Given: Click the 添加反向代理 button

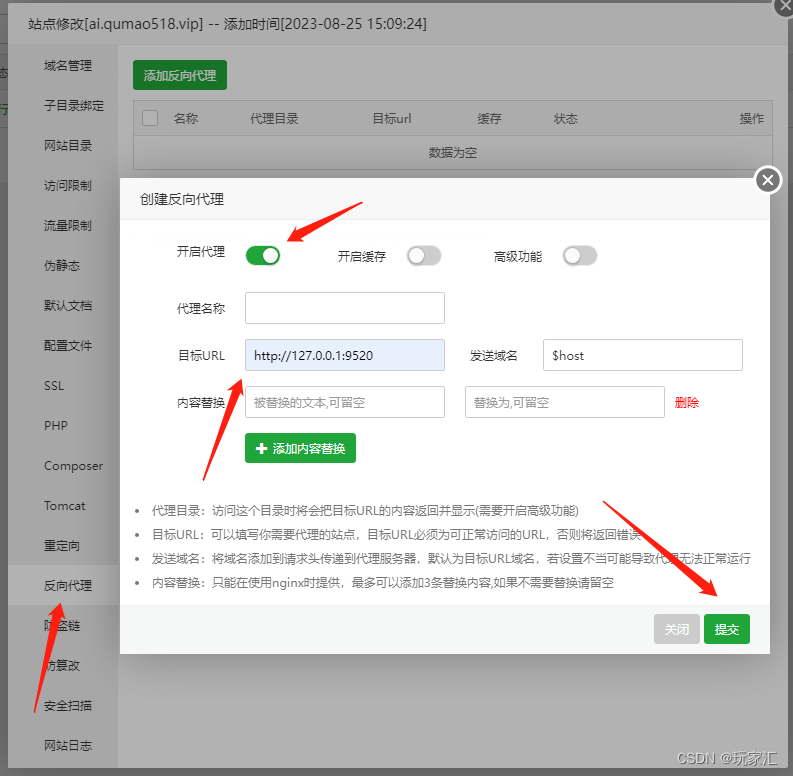Looking at the screenshot, I should pos(180,75).
